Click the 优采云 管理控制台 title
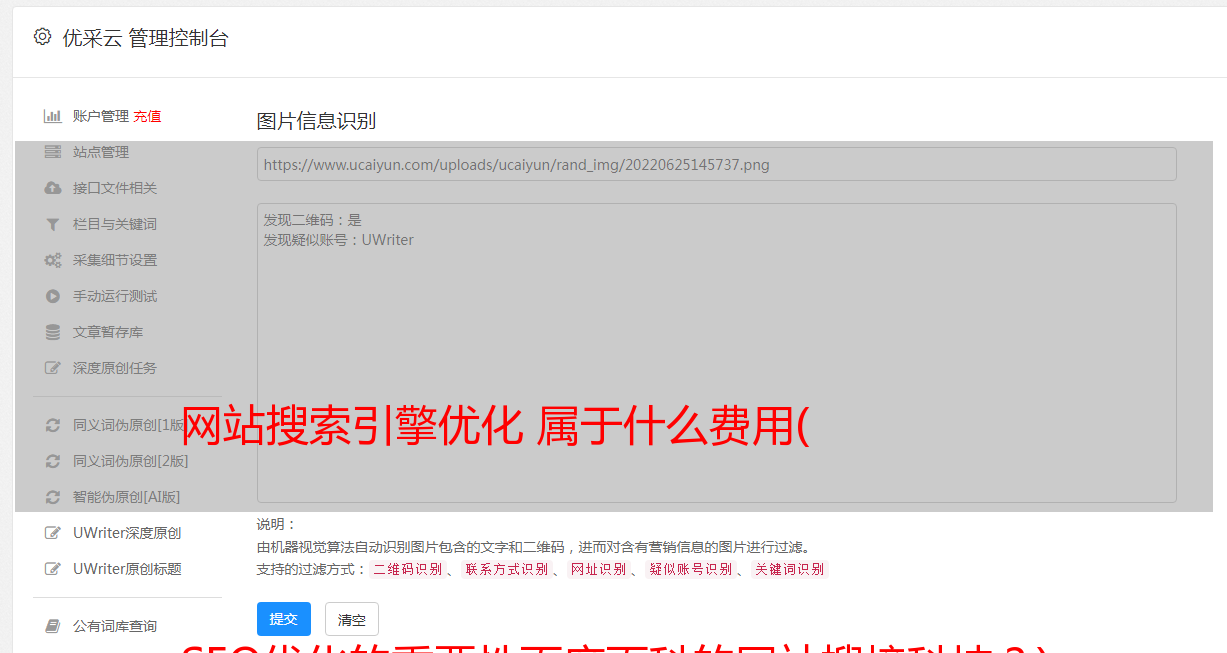Screen dimensions: 1227x653 (145, 38)
